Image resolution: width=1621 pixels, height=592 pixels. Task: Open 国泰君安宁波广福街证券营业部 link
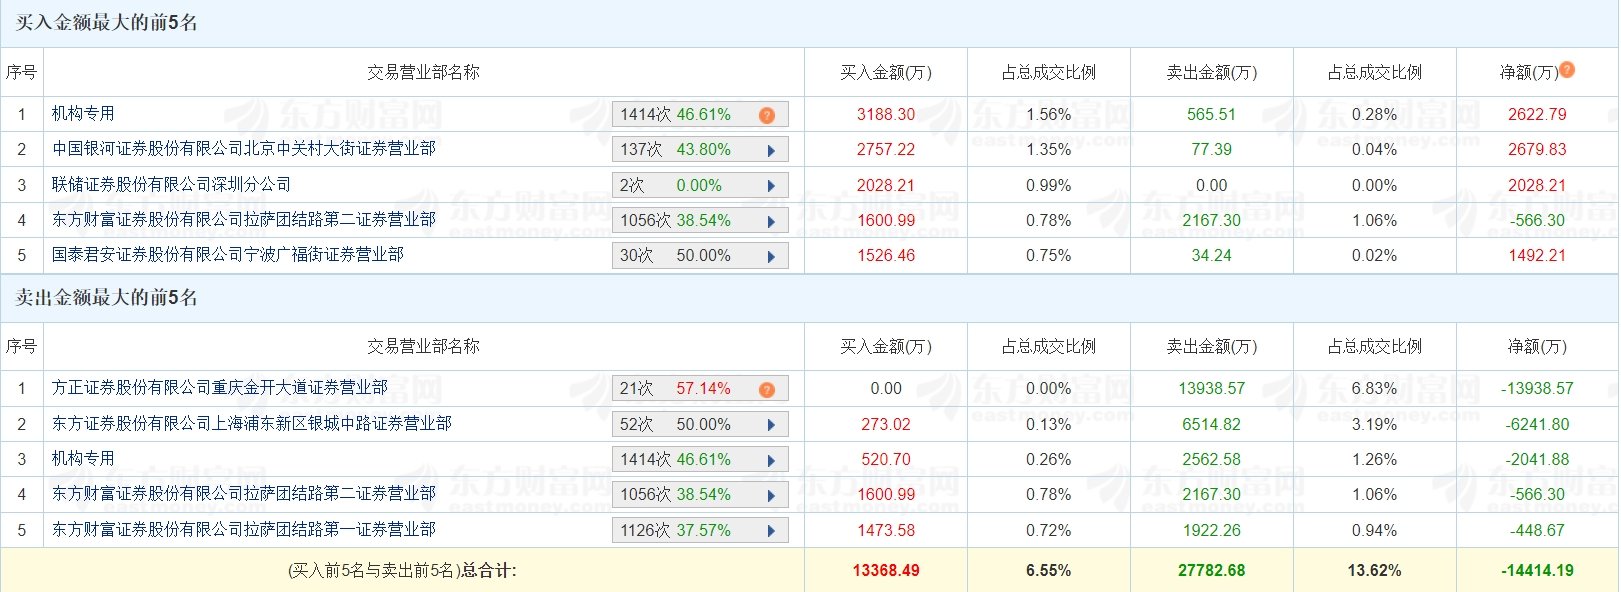click(x=228, y=255)
